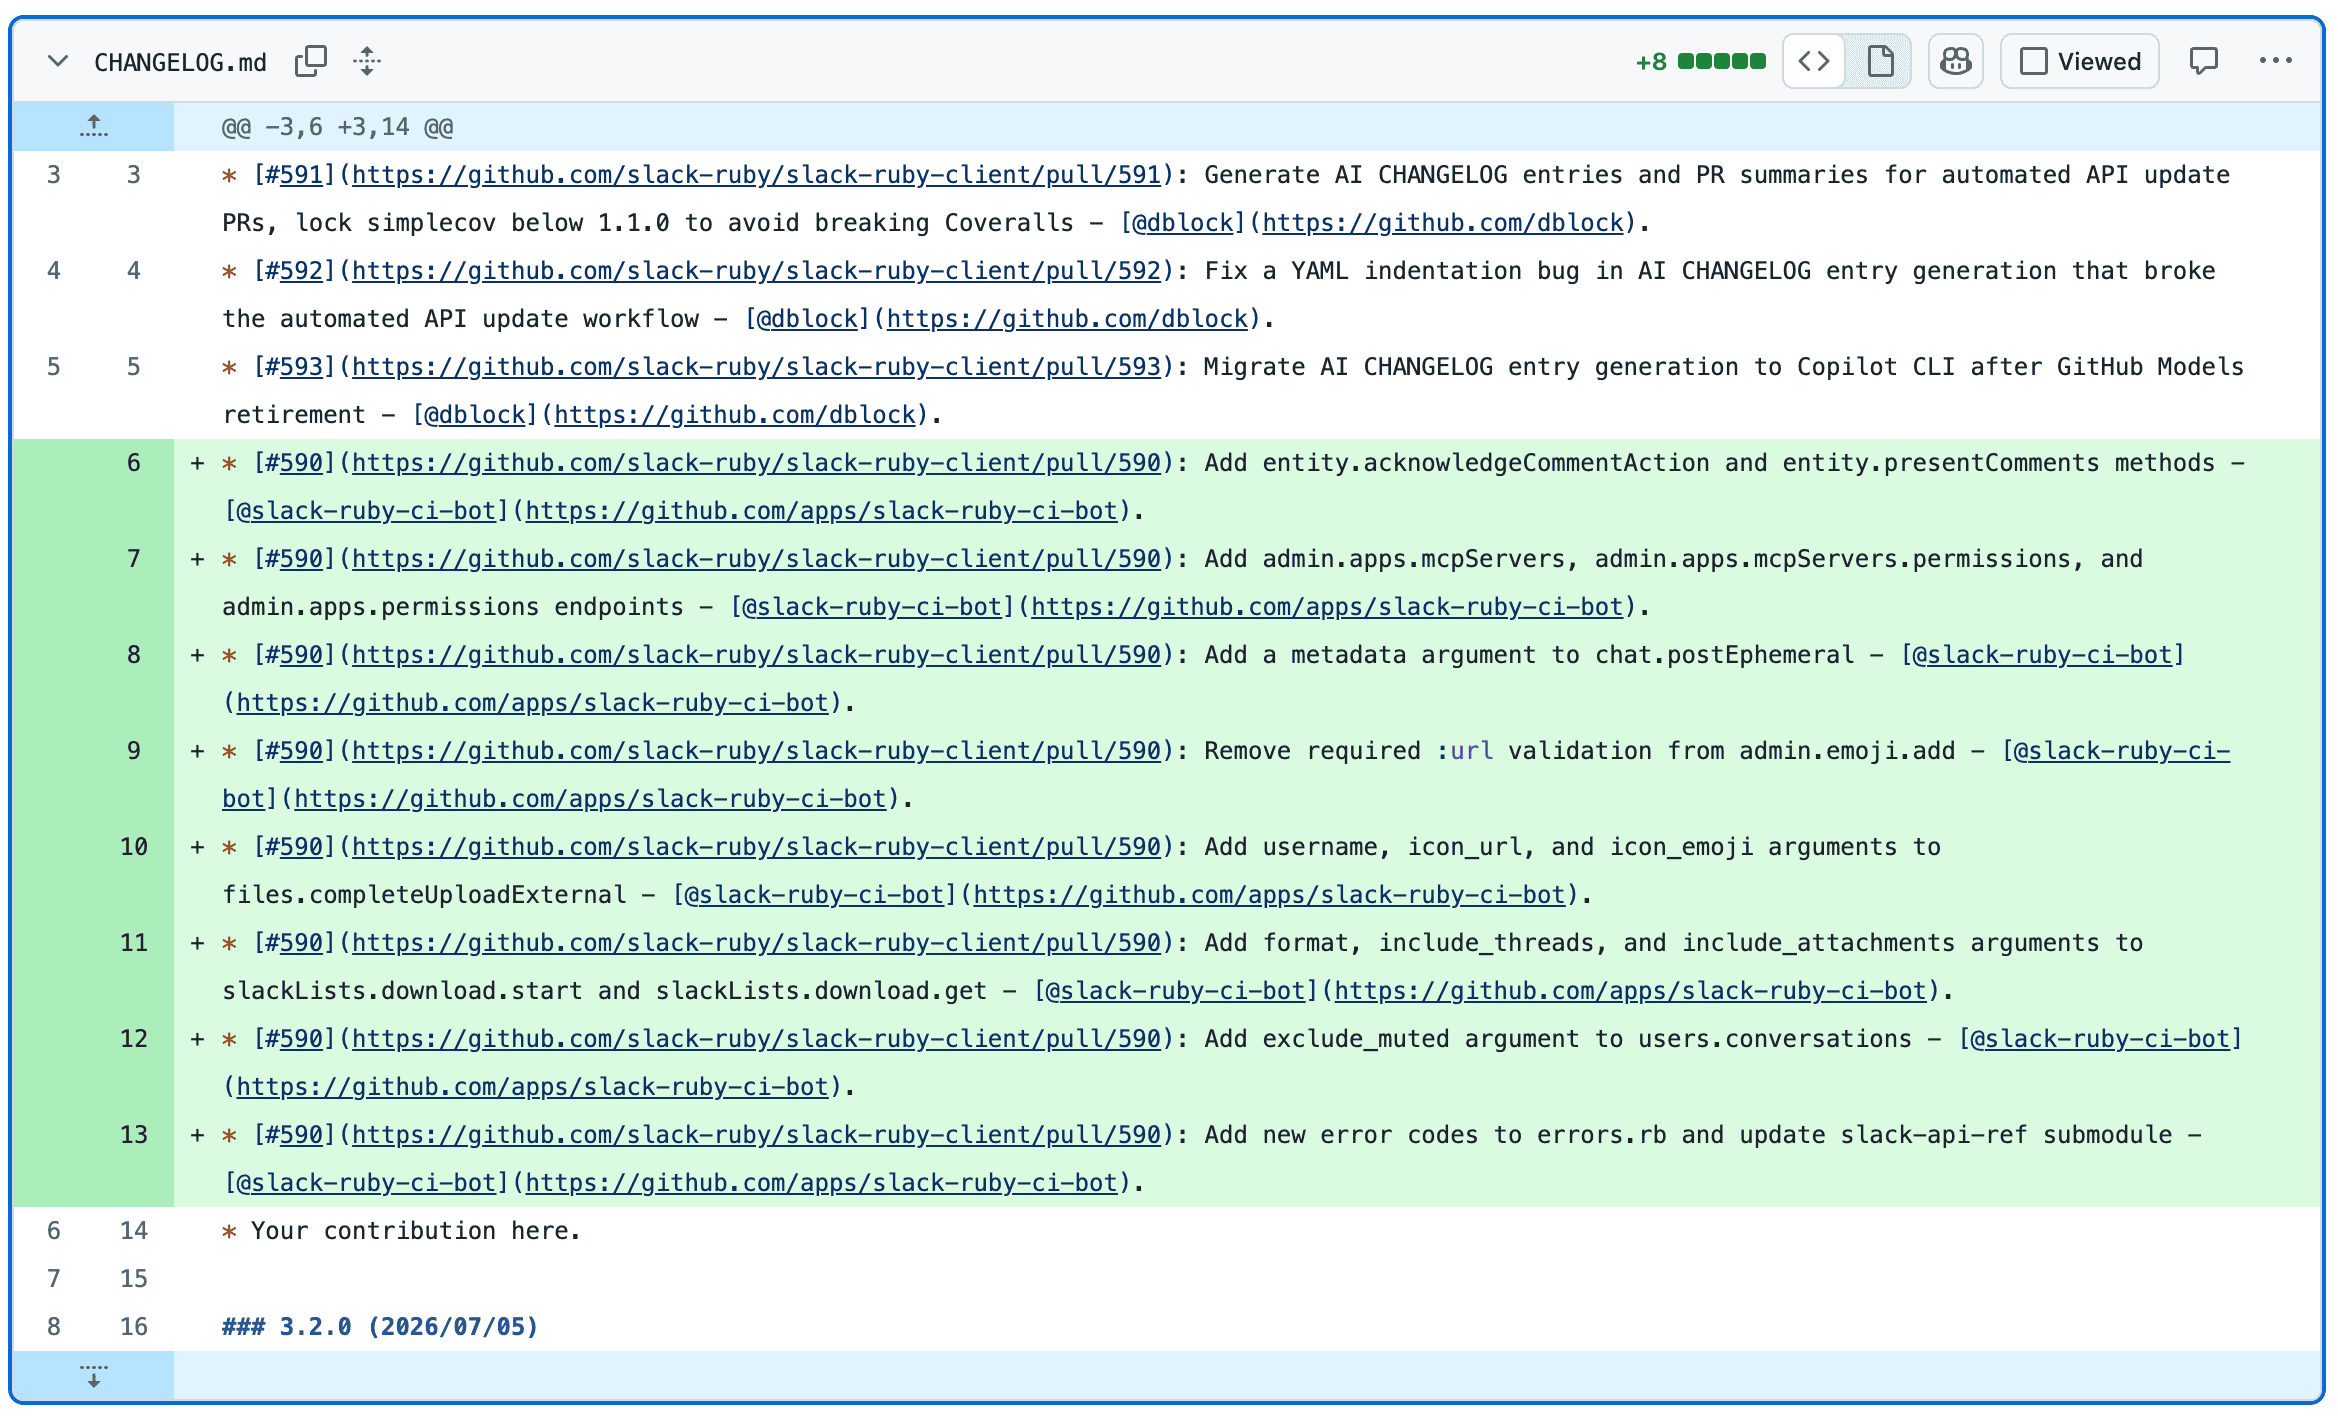
Task: Open dblock profile link on line 3
Action: (x=1442, y=223)
